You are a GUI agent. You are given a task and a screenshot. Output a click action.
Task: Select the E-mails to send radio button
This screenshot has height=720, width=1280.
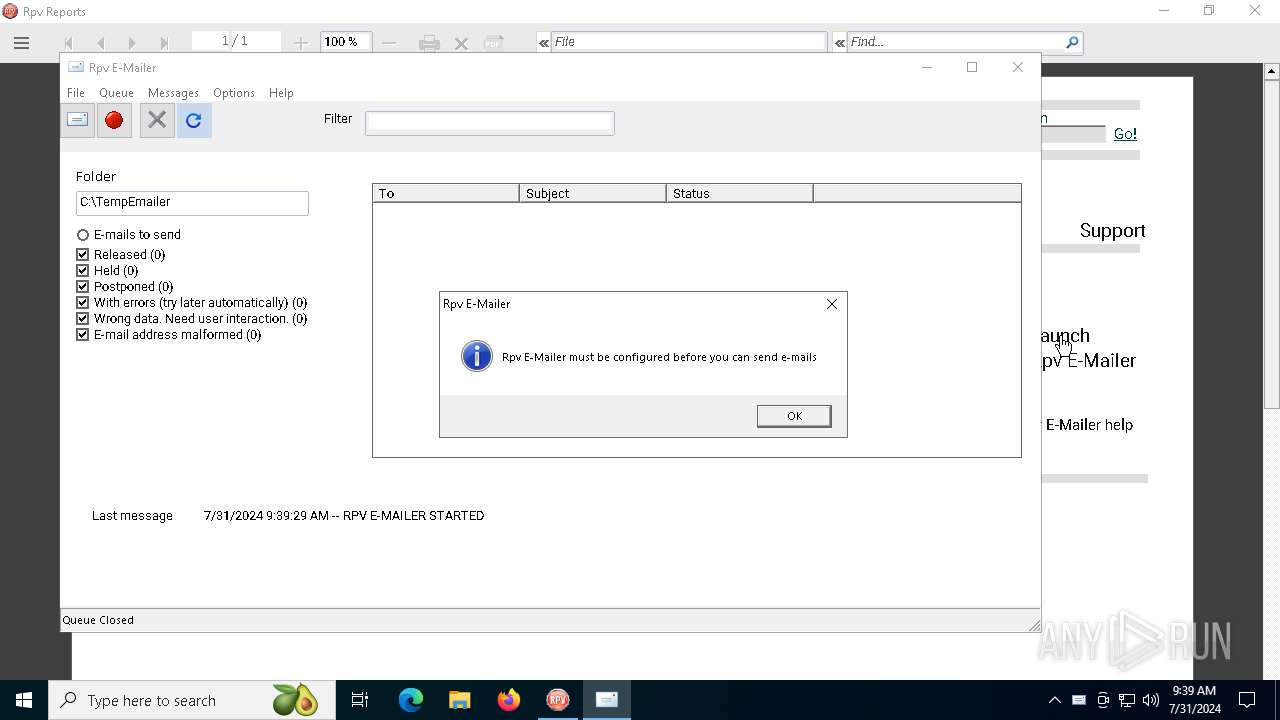click(x=83, y=235)
